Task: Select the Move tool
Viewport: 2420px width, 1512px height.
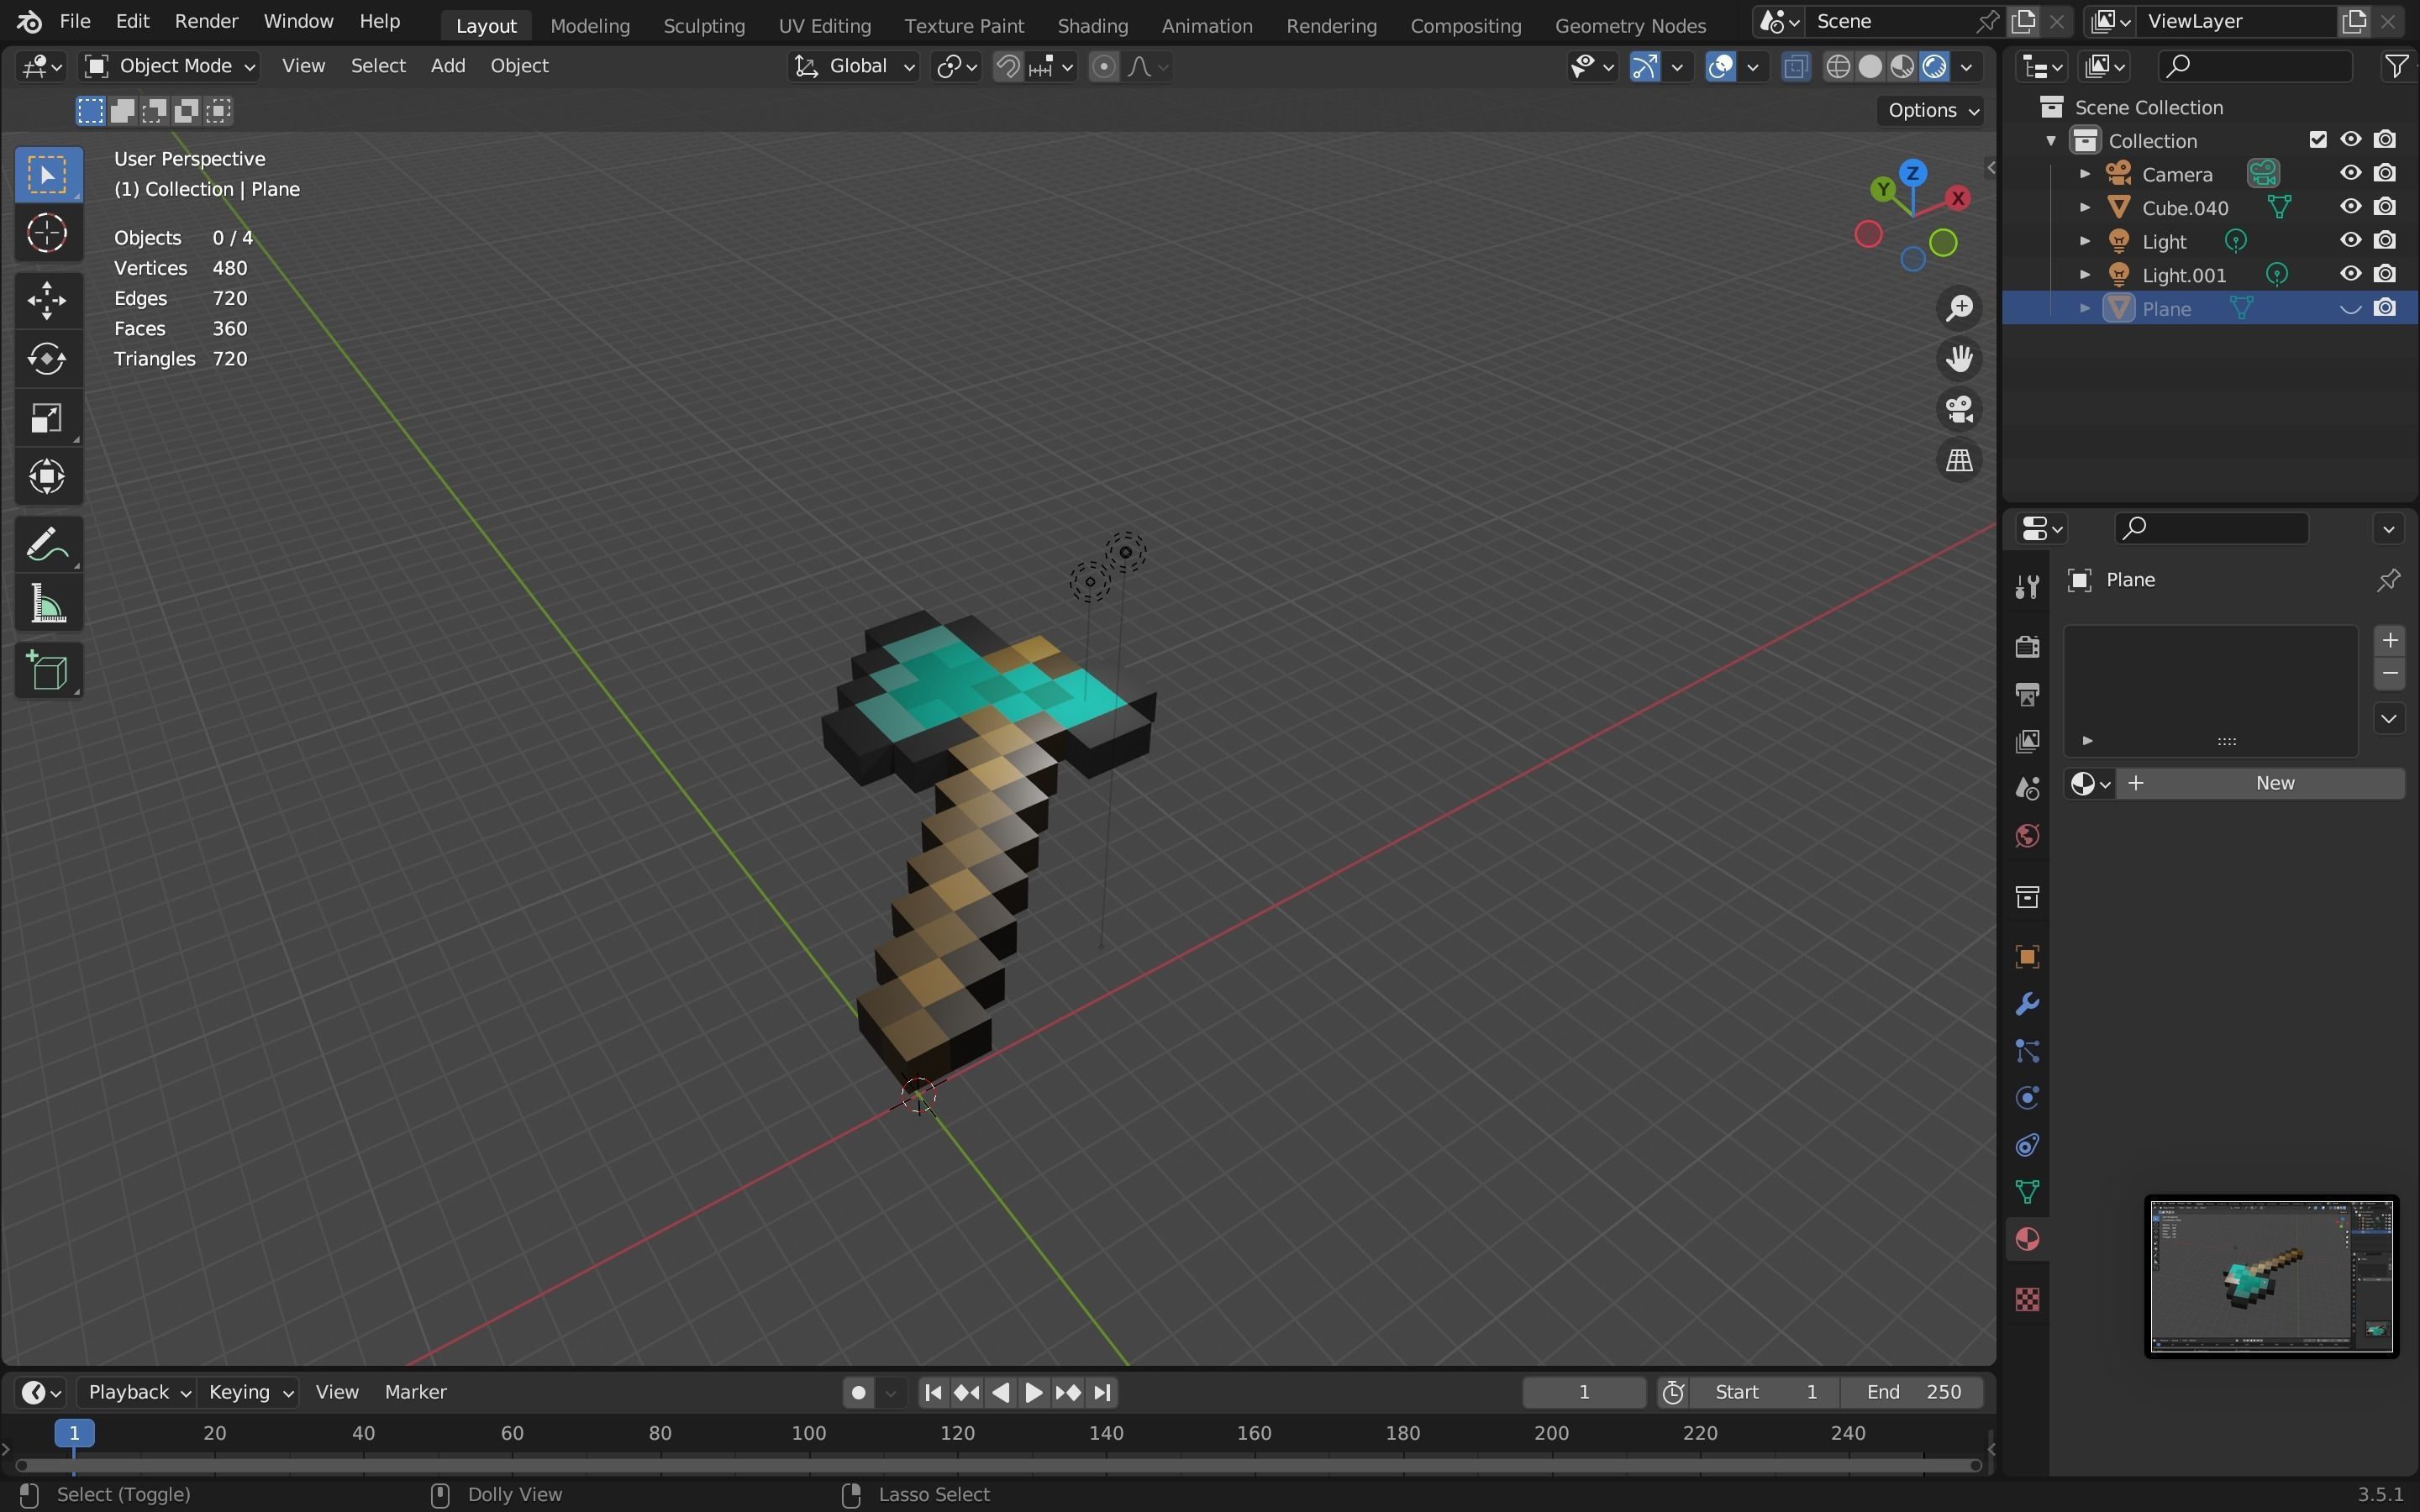Action: [x=47, y=300]
